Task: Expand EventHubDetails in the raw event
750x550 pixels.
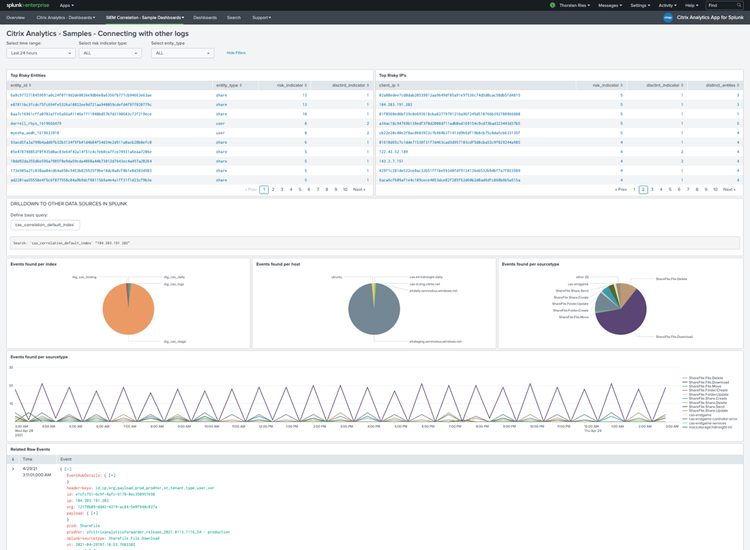Action: pos(112,475)
